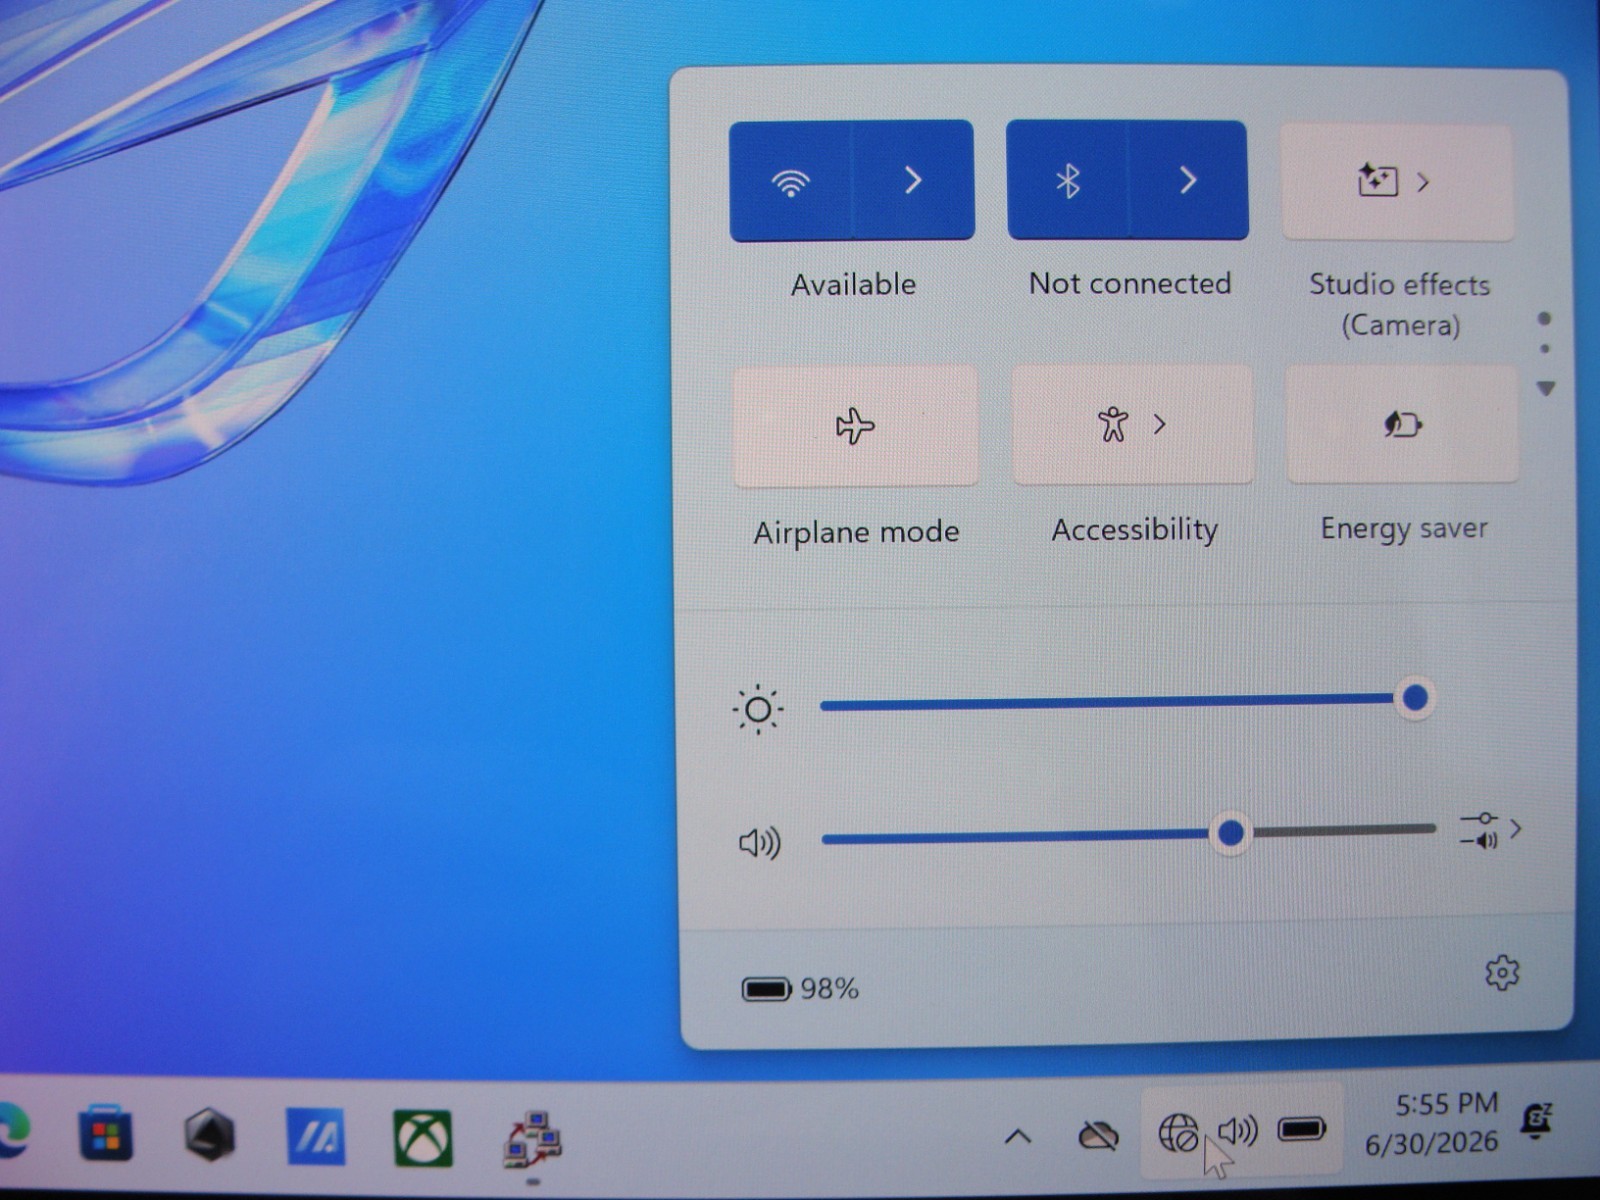Show hidden tray icons chevron
Viewport: 1600px width, 1200px height.
1017,1136
